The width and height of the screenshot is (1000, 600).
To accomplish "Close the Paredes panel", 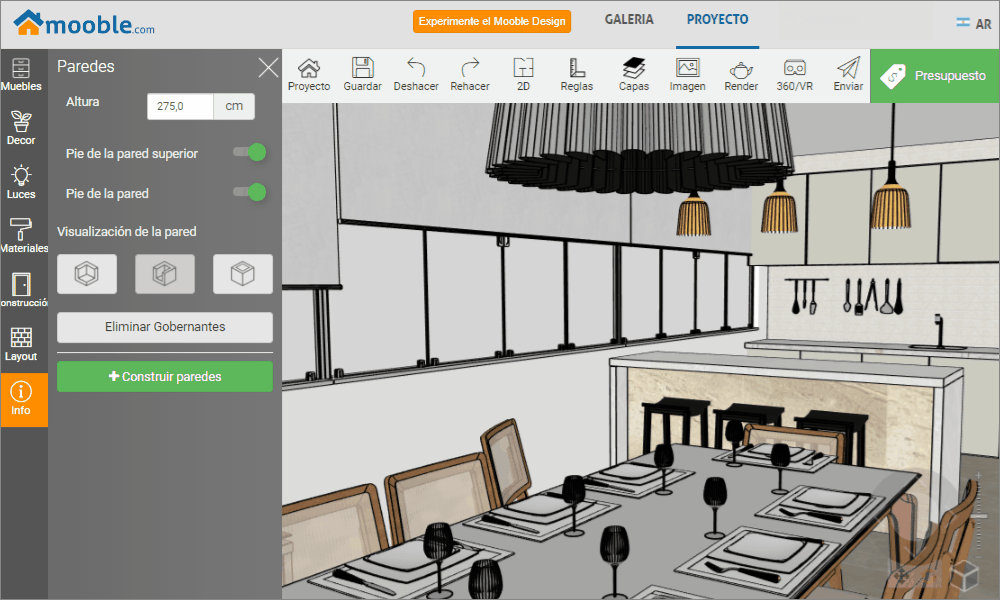I will pos(268,67).
